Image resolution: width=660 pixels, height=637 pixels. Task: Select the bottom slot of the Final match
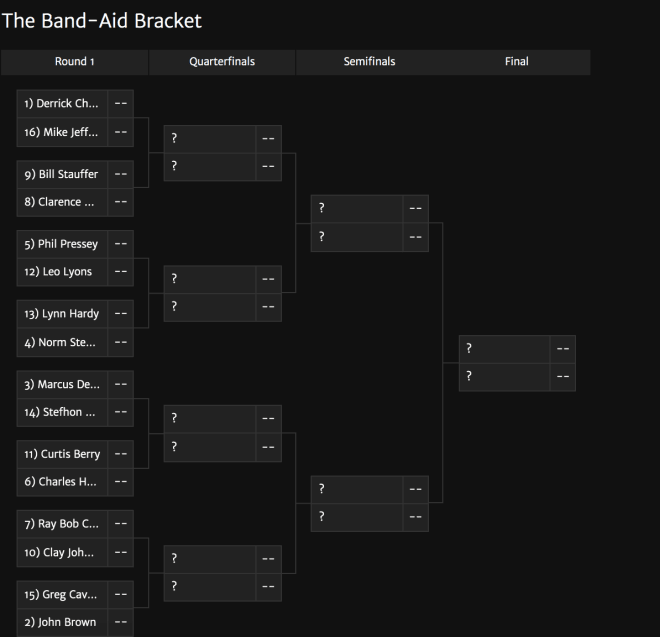coord(517,377)
